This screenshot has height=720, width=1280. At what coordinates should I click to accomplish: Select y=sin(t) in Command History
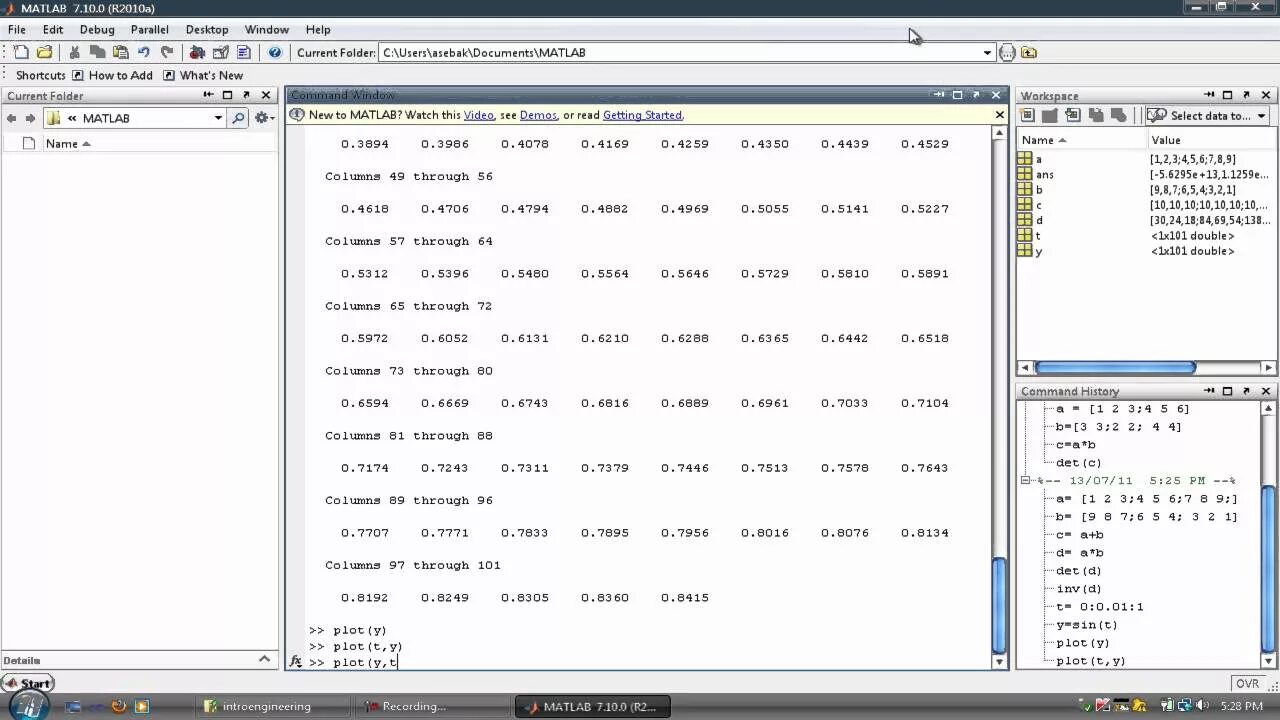coord(1086,625)
